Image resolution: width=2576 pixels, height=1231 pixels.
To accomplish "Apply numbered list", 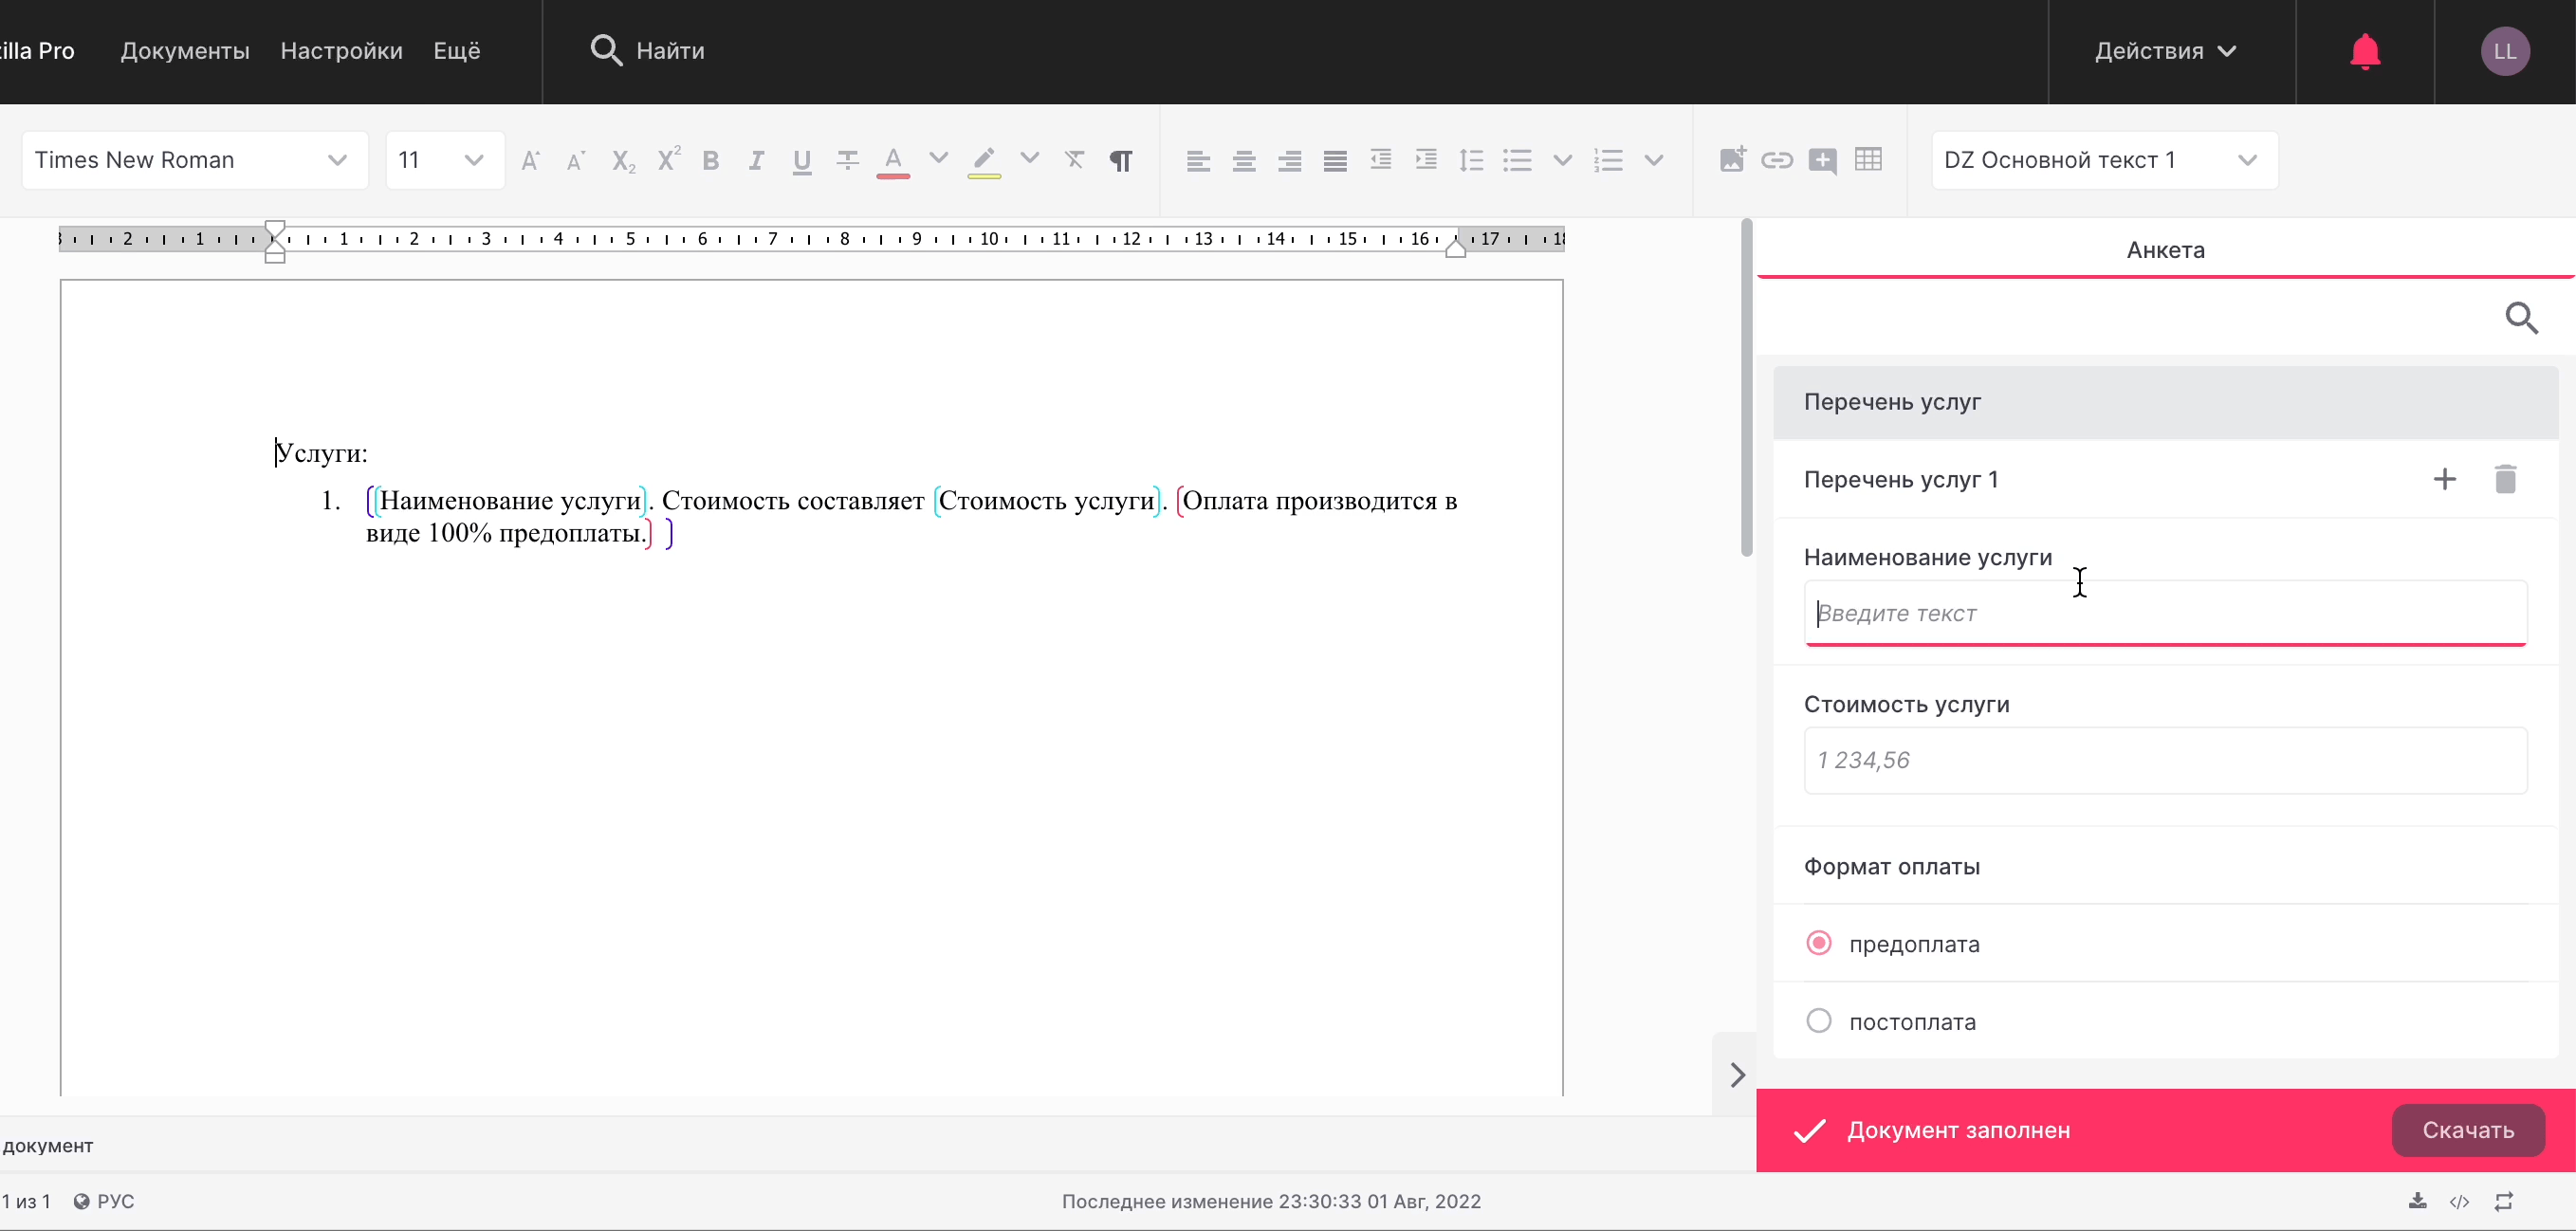I will click(1608, 160).
